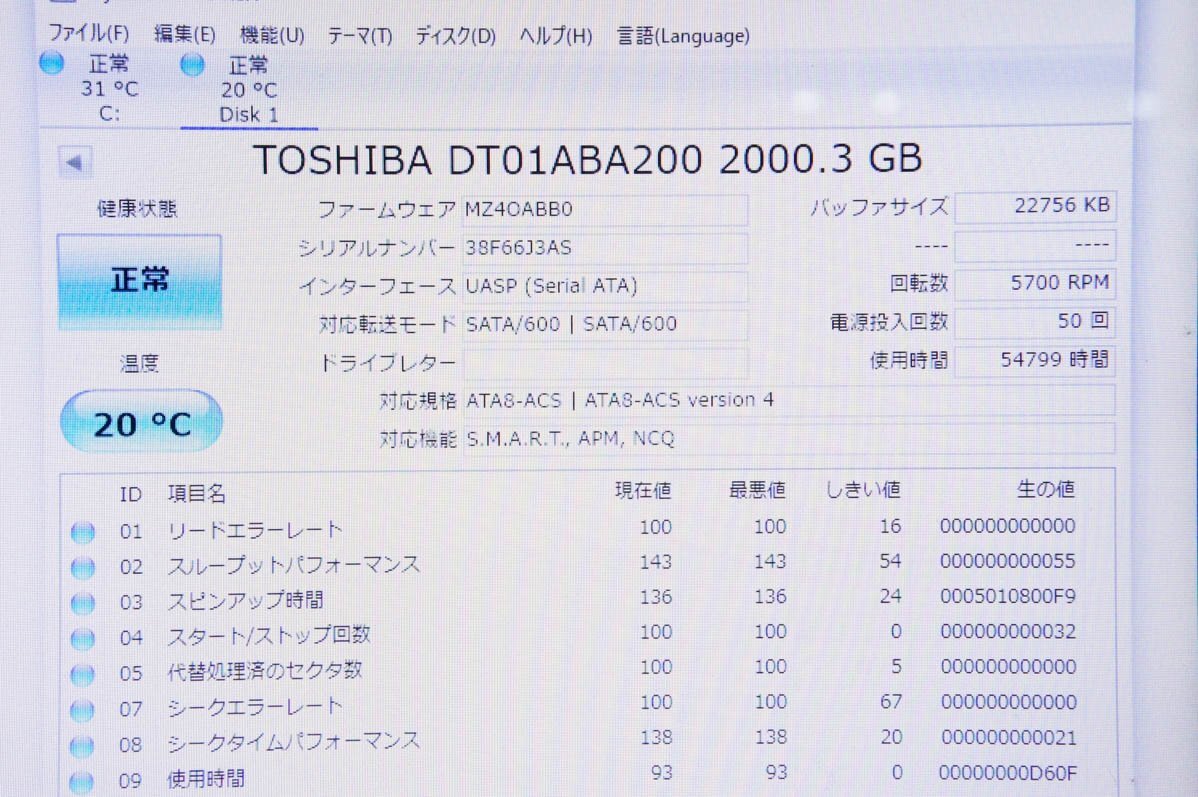The width and height of the screenshot is (1198, 797).
Task: Click status orb for ID 02 スループットパフォーマンス
Action: click(x=83, y=567)
